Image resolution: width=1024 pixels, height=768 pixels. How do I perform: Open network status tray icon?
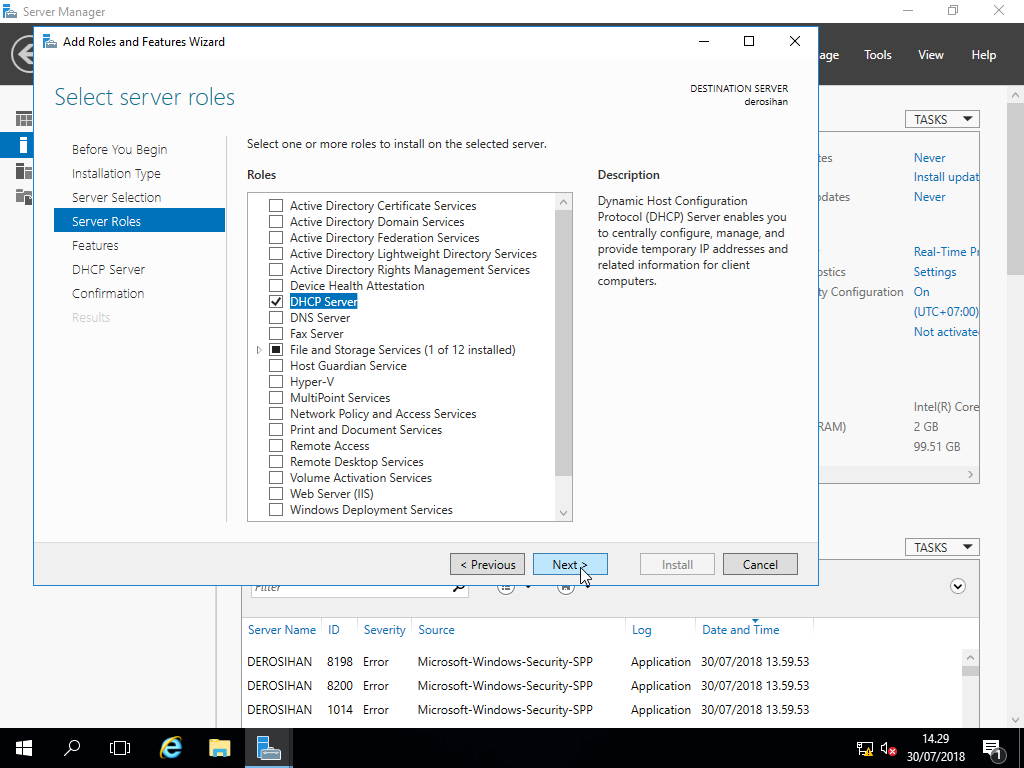(x=865, y=748)
